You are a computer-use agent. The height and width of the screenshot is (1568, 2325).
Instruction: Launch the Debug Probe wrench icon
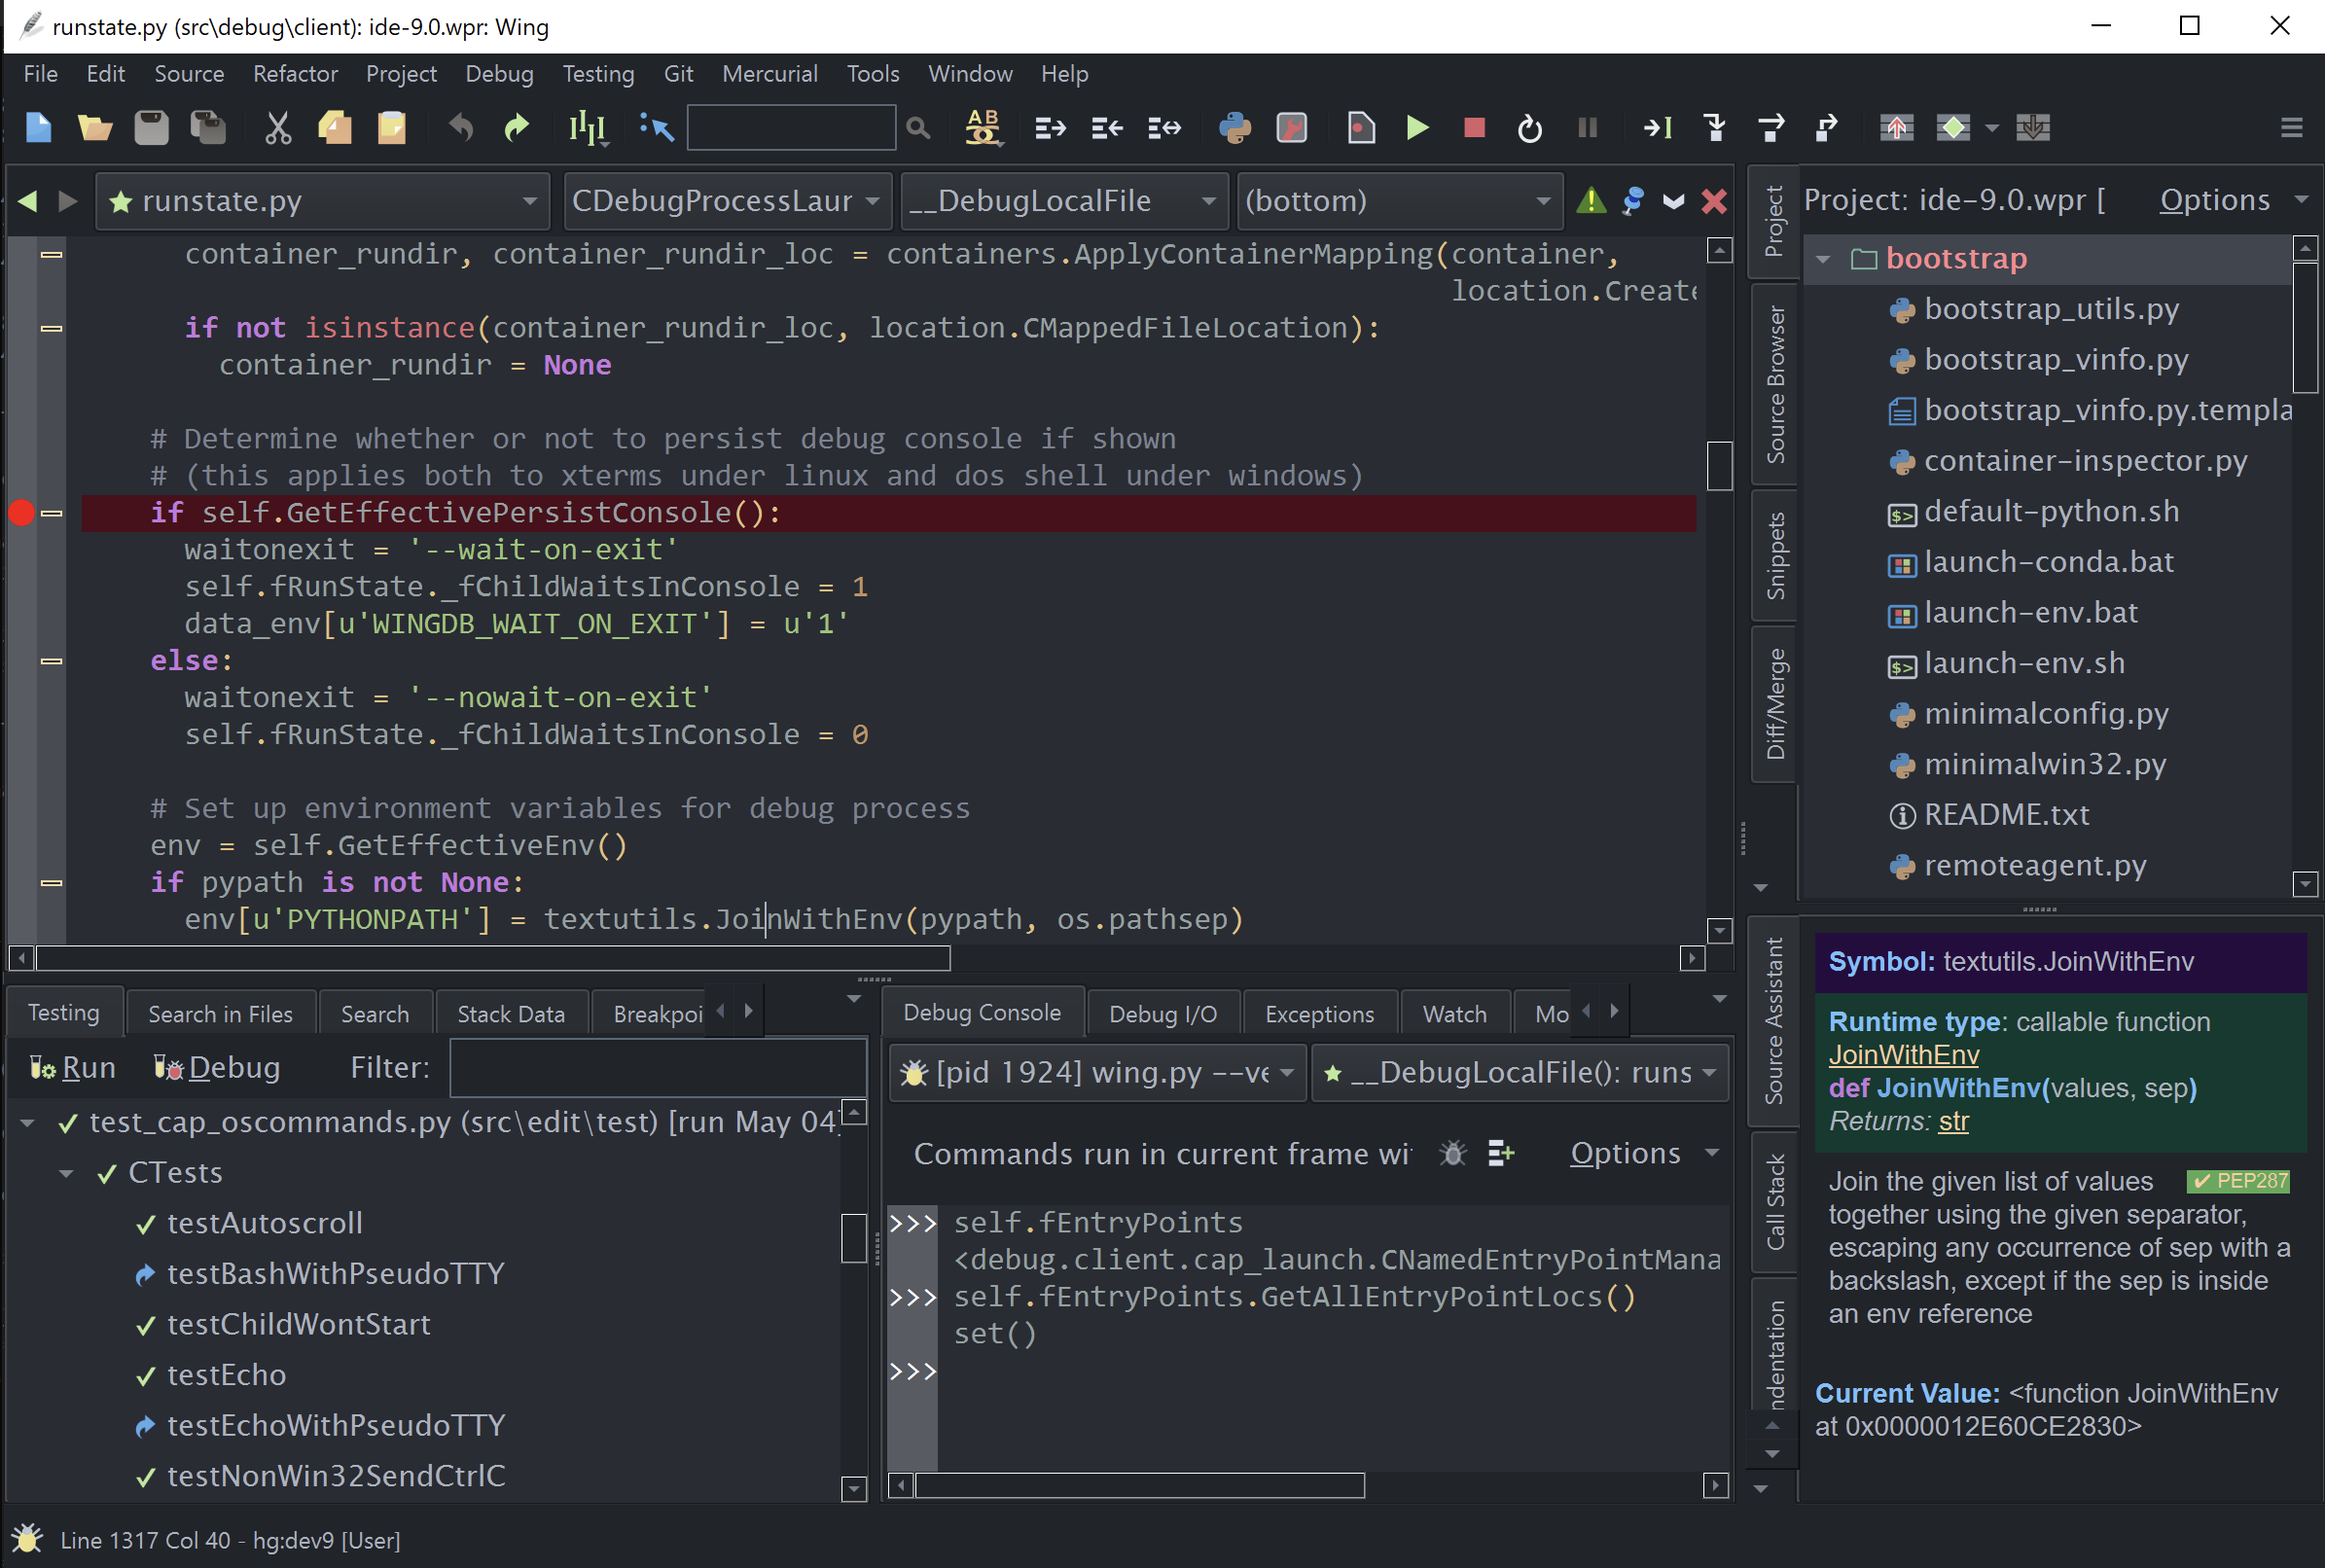1291,128
